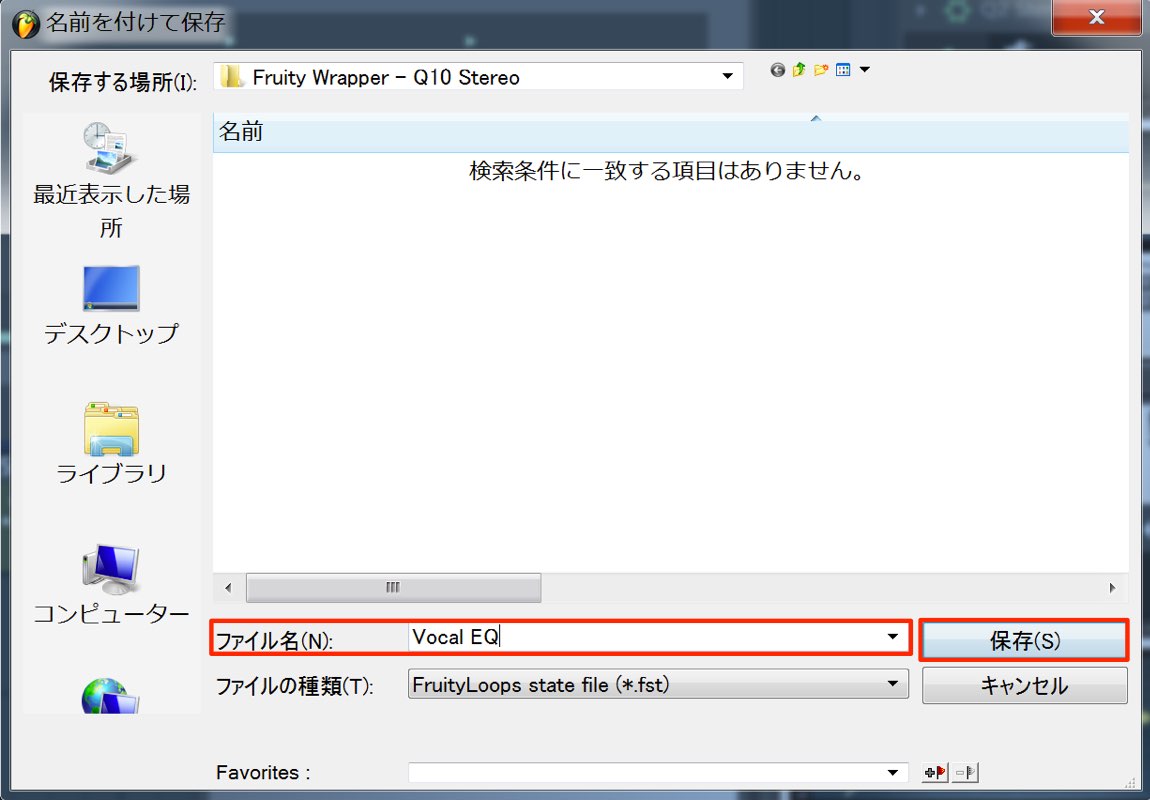The height and width of the screenshot is (800, 1150).
Task: Add current folder to Favorites icon
Action: point(935,772)
